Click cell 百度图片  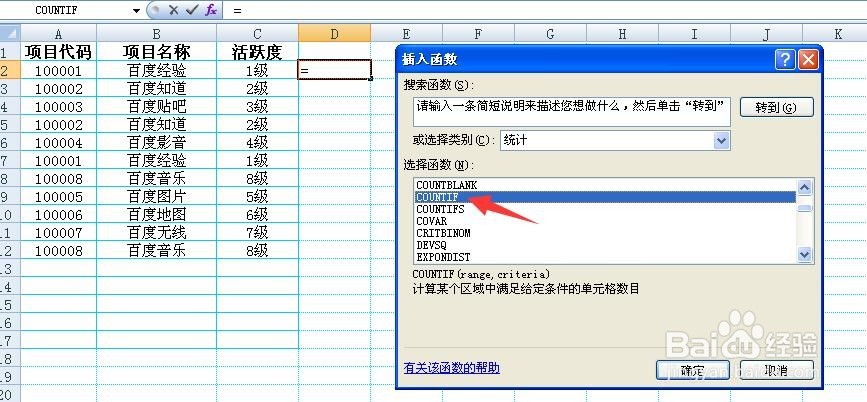click(x=156, y=196)
